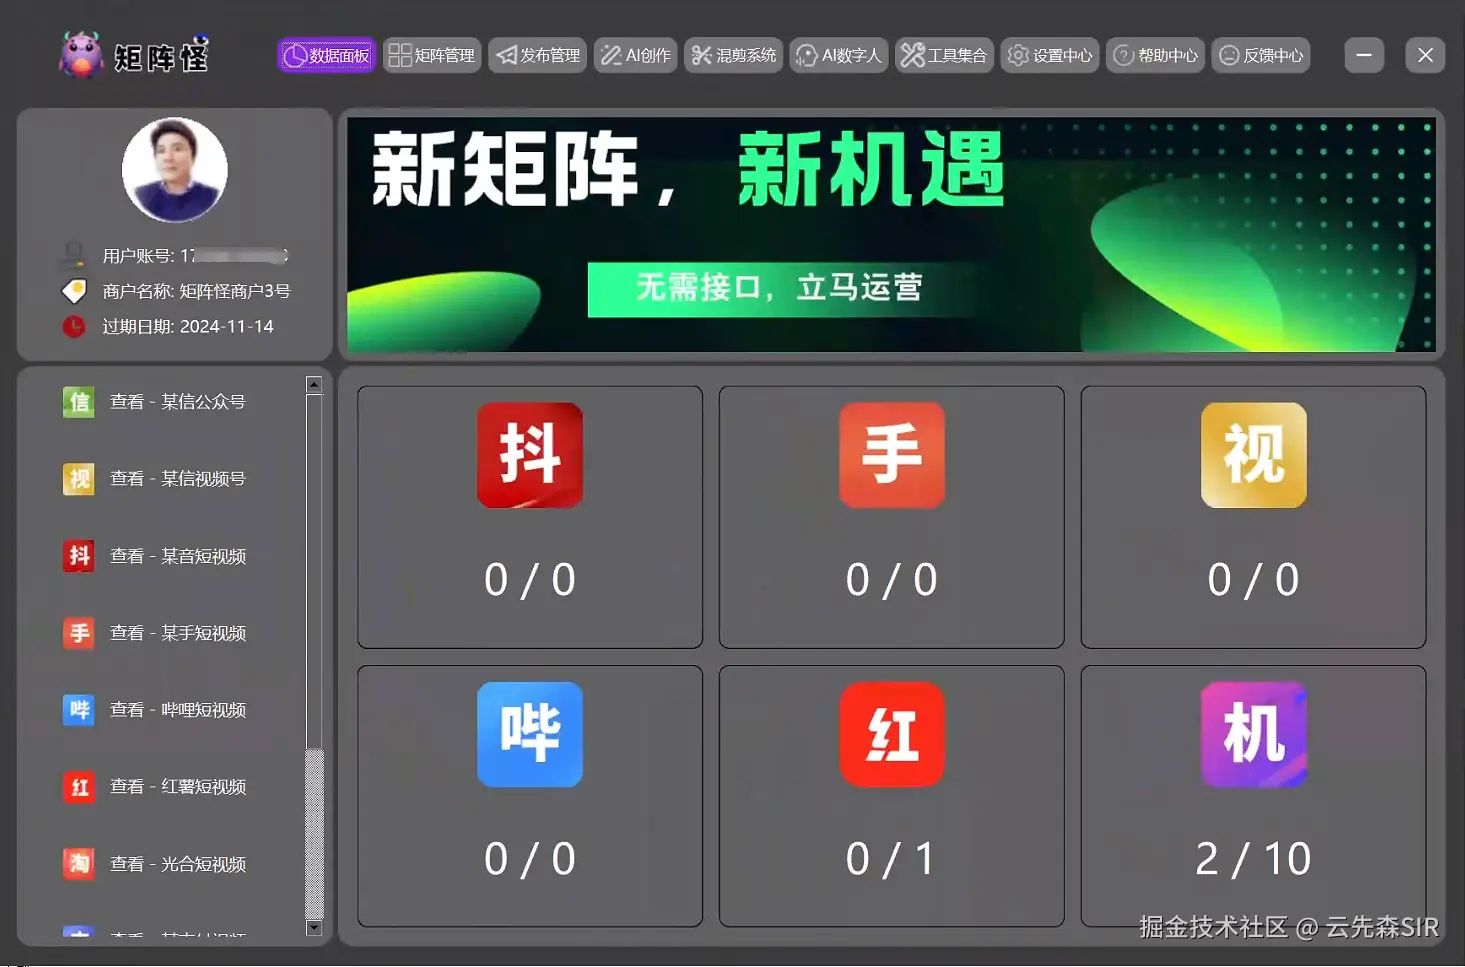Click the large orange 手 platform icon
The image size is (1465, 967).
coord(892,455)
